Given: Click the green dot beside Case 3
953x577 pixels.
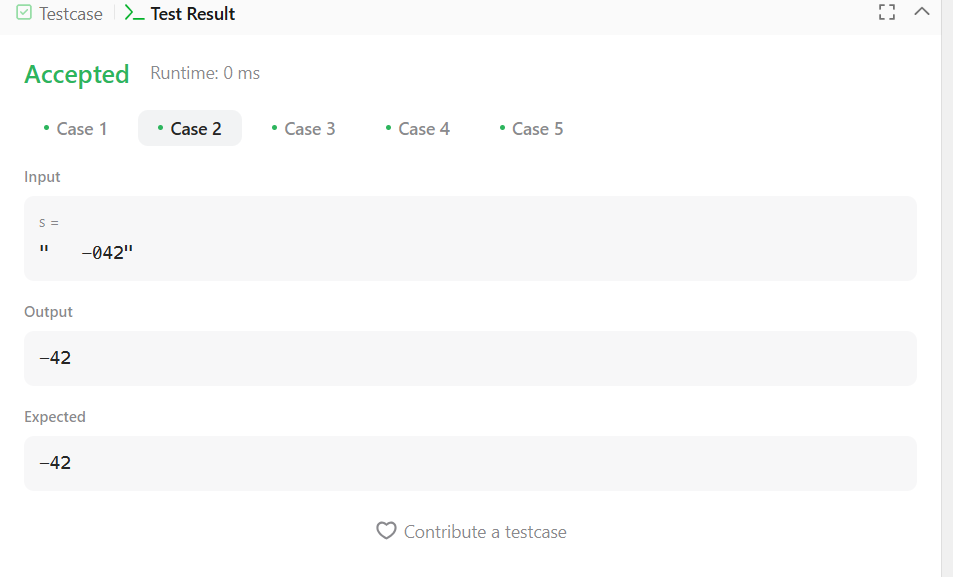Looking at the screenshot, I should coord(274,128).
